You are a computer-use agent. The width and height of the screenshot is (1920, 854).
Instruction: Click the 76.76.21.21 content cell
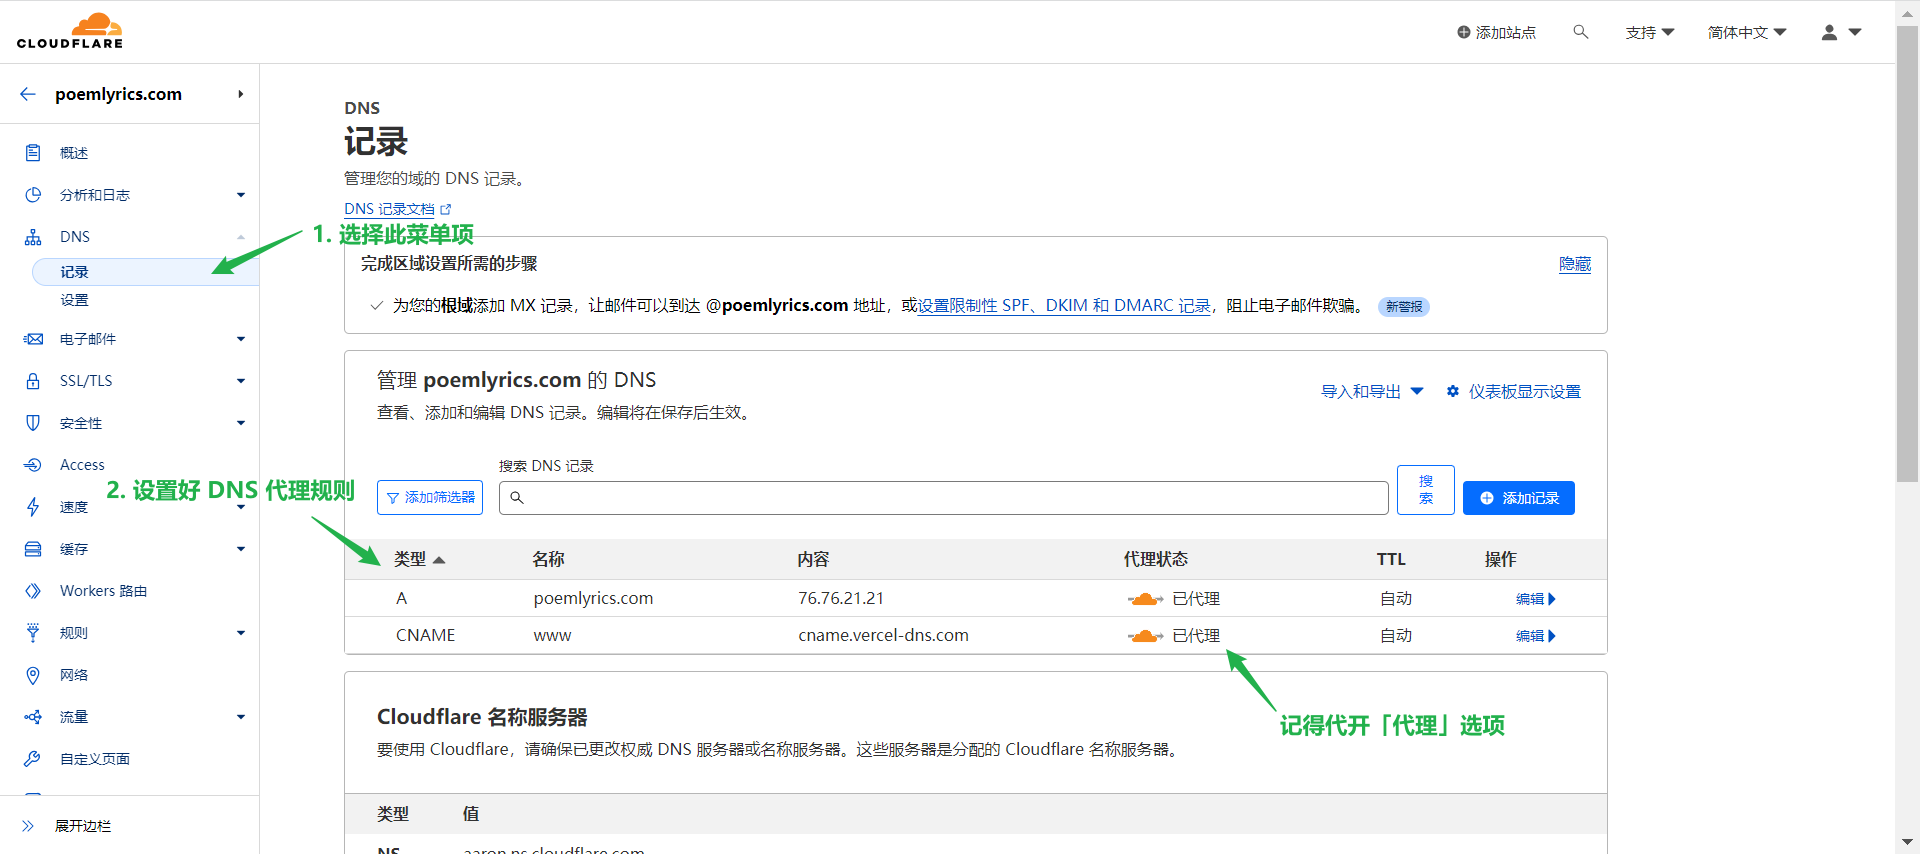coord(841,598)
